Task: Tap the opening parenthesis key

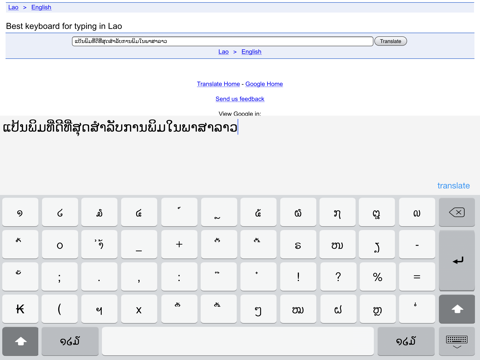Action: pyautogui.click(x=60, y=309)
